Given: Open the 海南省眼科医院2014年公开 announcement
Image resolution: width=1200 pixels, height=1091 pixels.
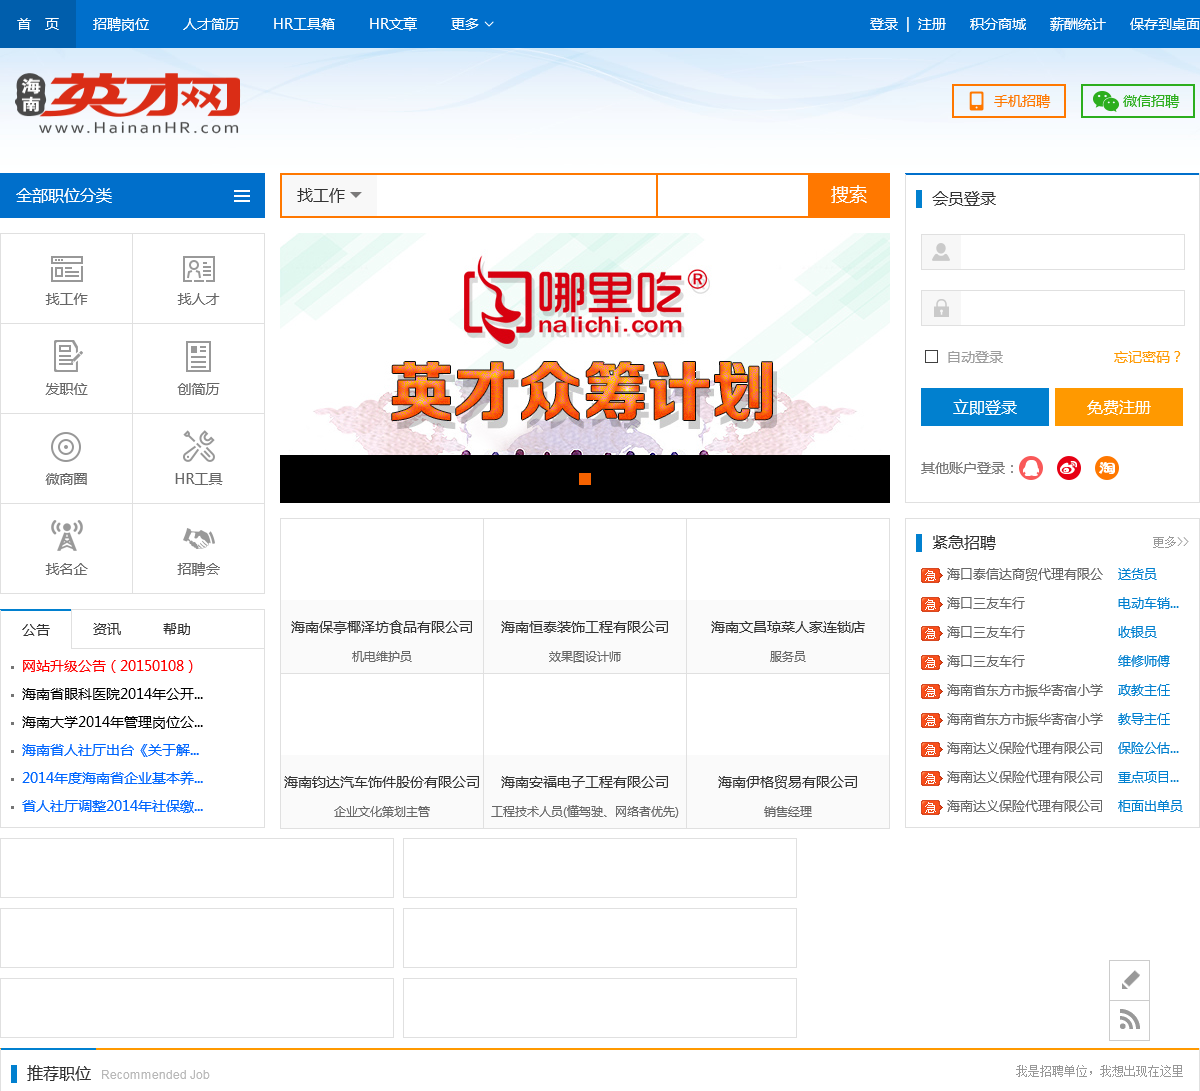Looking at the screenshot, I should click(112, 694).
